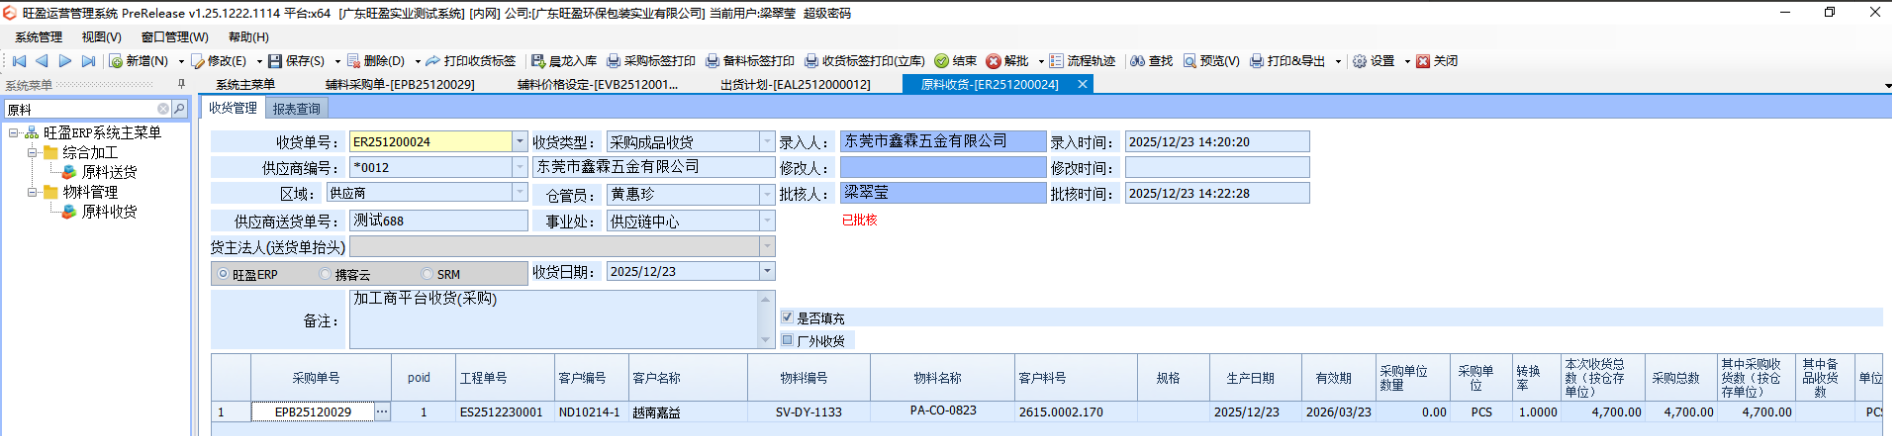Image resolution: width=1892 pixels, height=436 pixels.
Task: Click 修改(E) edit toolbar button
Action: [x=219, y=61]
